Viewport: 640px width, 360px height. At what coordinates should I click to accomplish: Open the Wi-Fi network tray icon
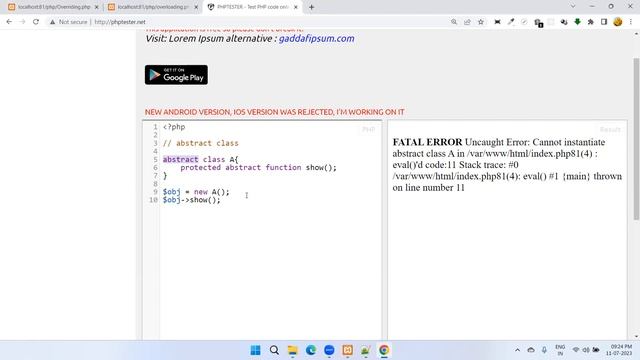[576, 350]
